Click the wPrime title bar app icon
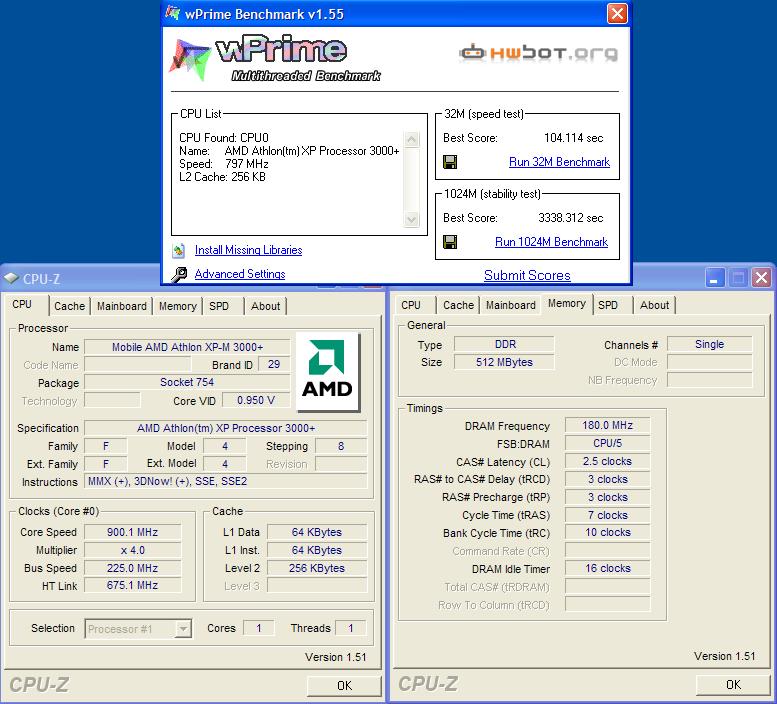 point(172,12)
